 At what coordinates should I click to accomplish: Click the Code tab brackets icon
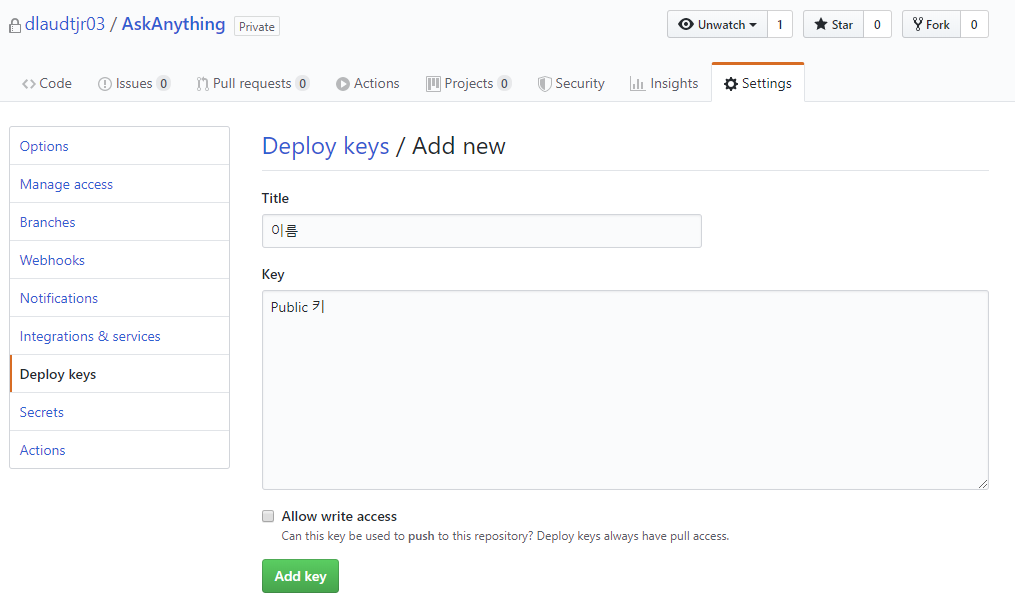pos(28,84)
